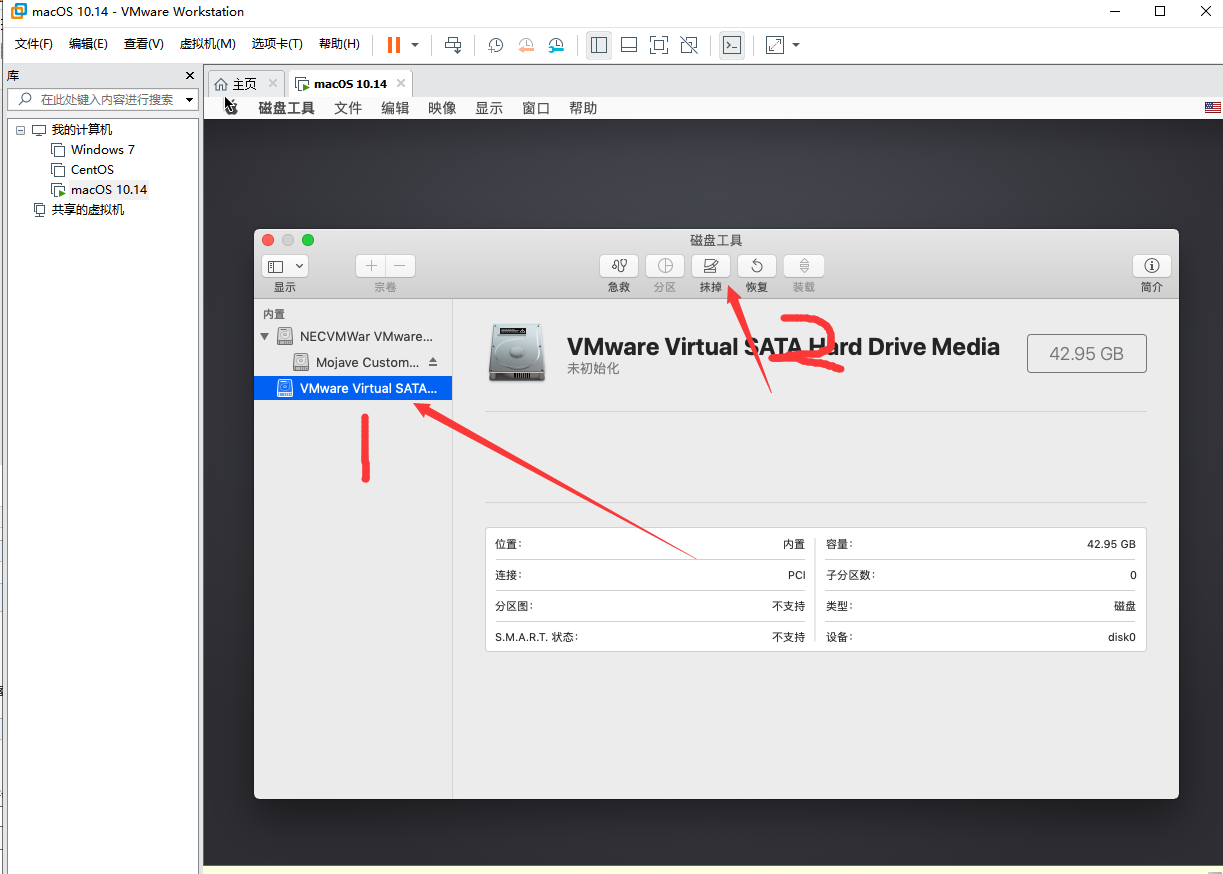The width and height of the screenshot is (1223, 874).
Task: Click the Restore (恢复) toolbar icon
Action: 757,266
